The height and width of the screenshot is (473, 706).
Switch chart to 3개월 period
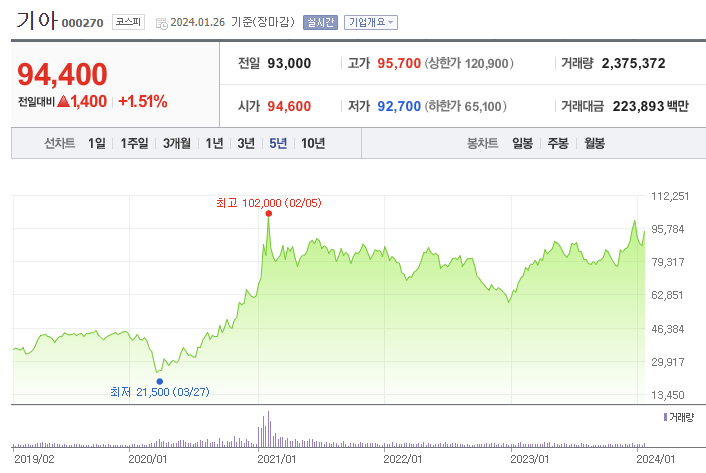point(176,143)
